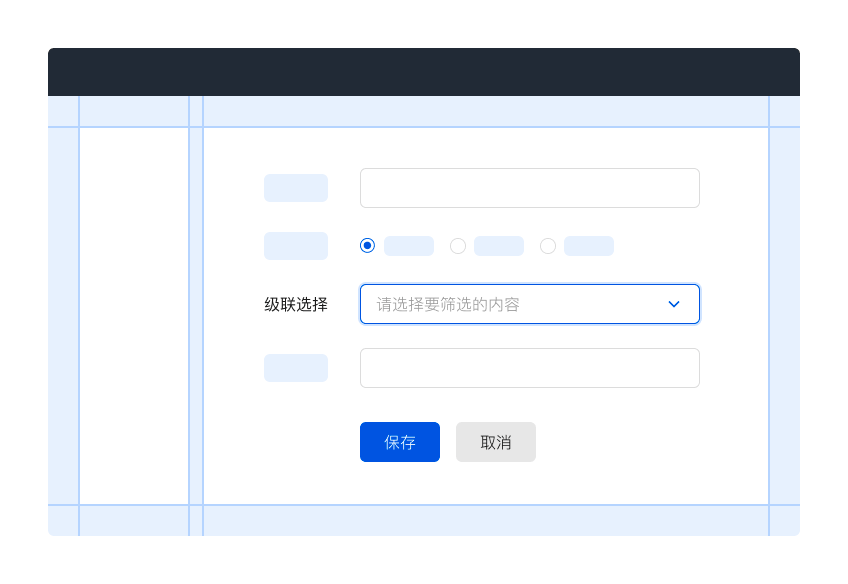The width and height of the screenshot is (848, 584).
Task: Click the dark header bar at the top
Action: click(x=424, y=72)
